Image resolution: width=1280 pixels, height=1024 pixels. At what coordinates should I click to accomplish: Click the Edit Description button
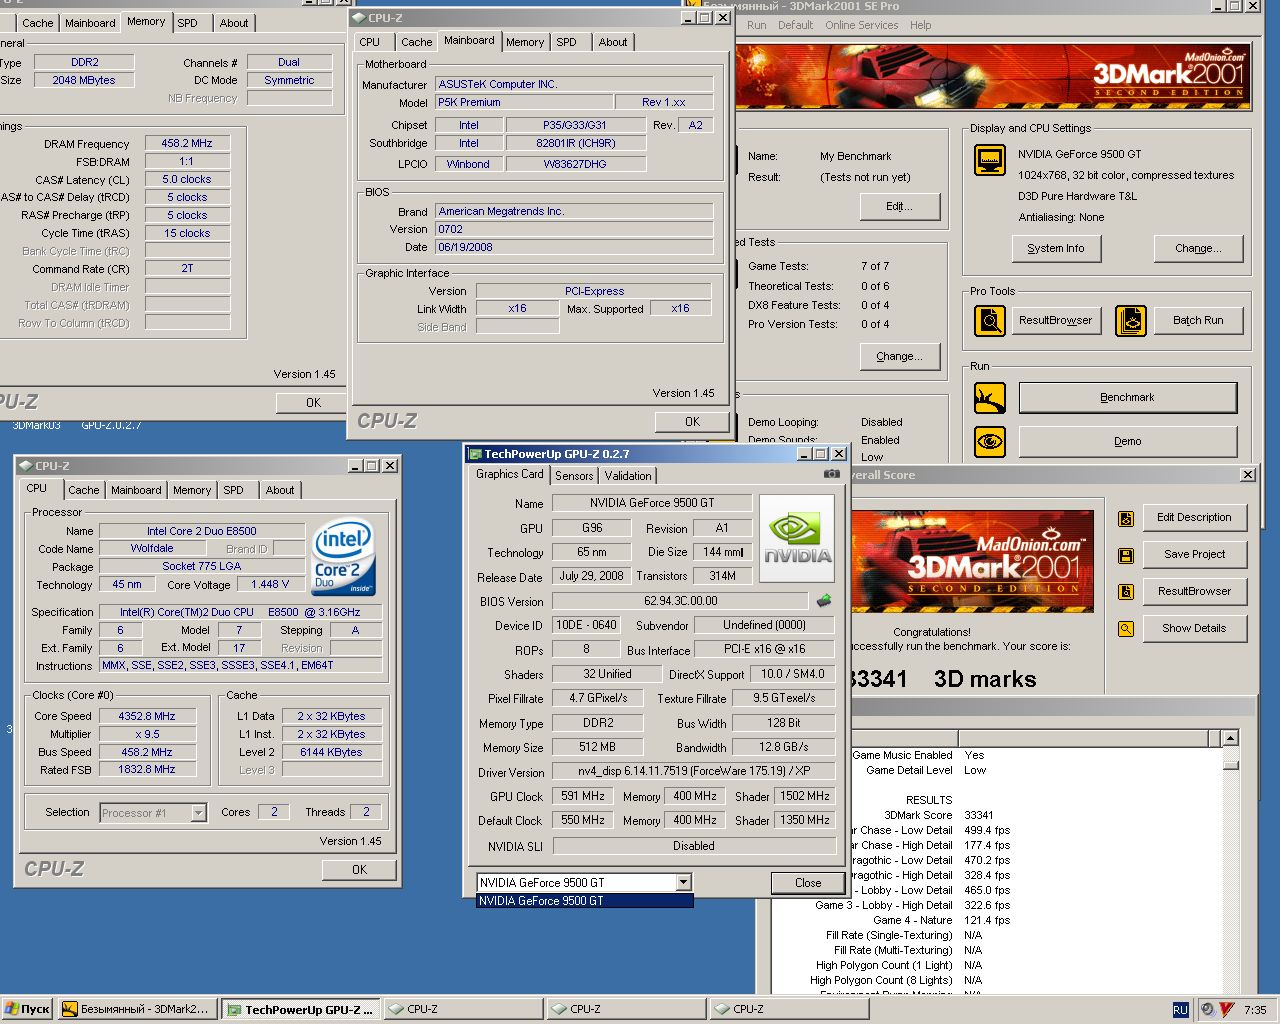tap(1194, 518)
